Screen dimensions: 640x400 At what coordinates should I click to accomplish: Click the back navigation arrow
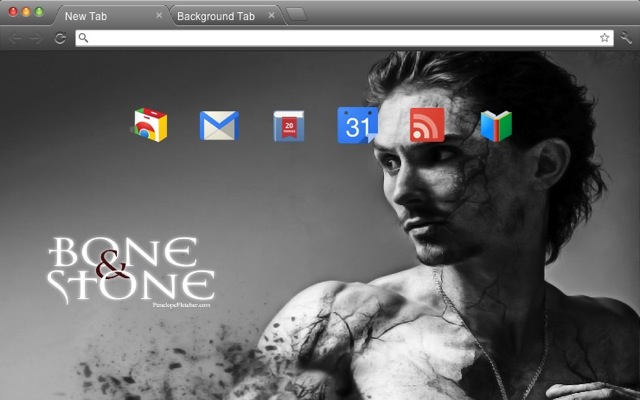[x=15, y=38]
